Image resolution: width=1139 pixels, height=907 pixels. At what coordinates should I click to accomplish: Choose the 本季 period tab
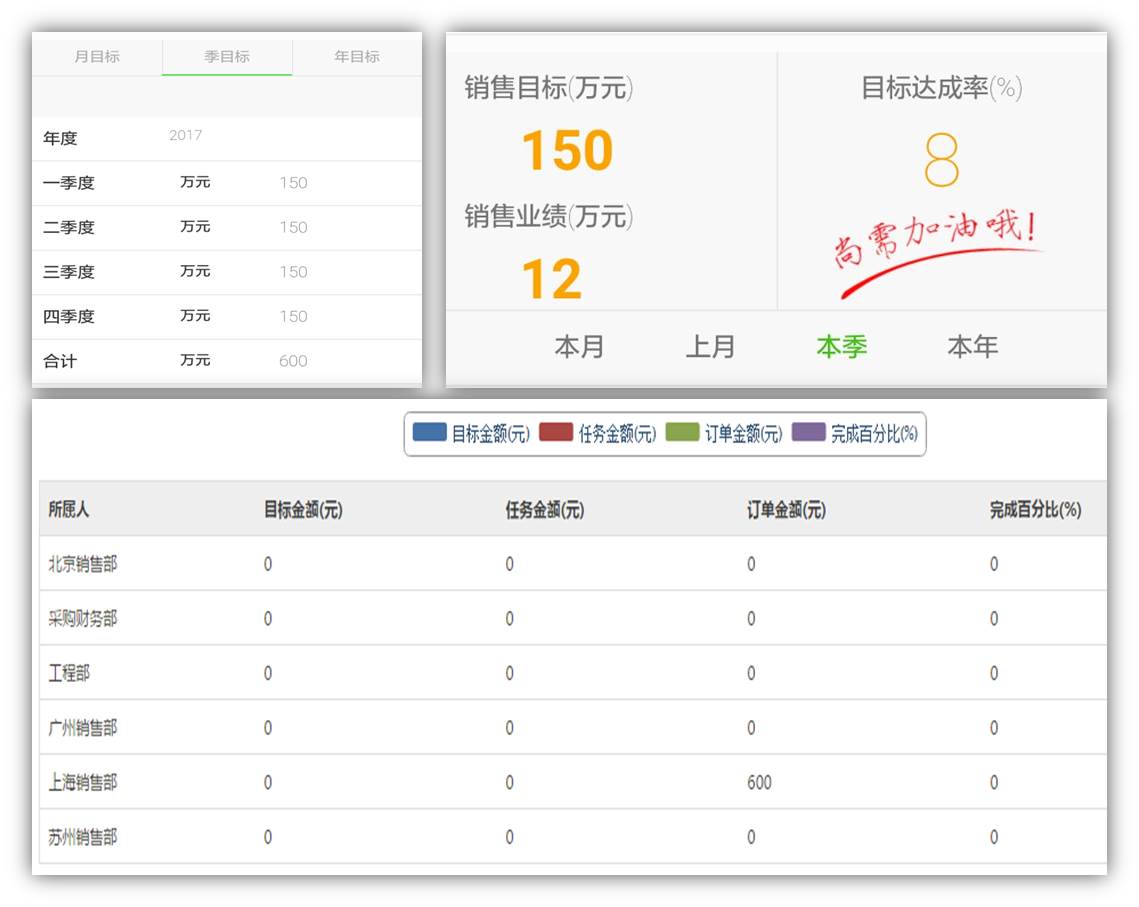(x=841, y=347)
